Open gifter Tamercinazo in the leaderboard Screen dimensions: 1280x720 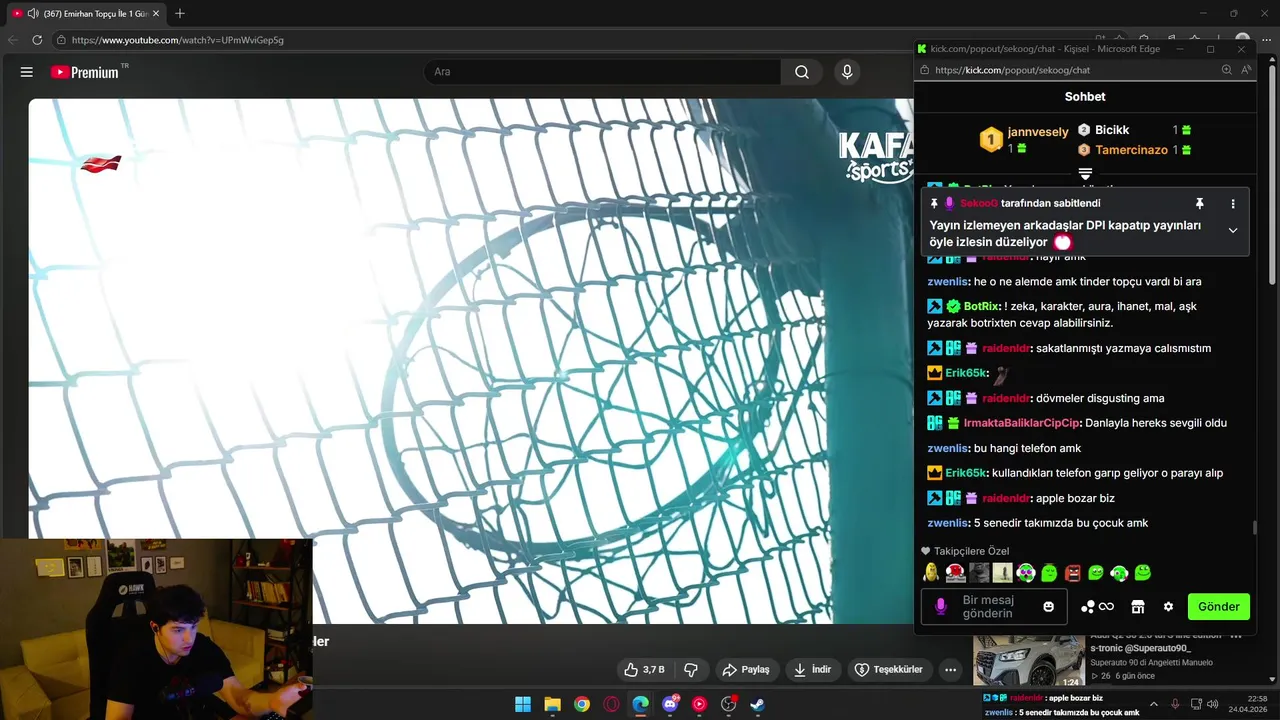(1131, 150)
